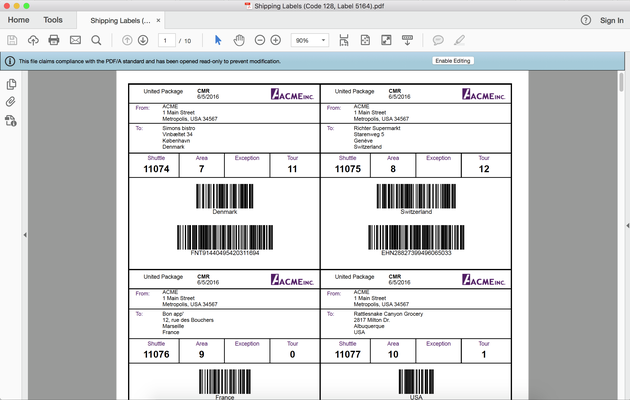Click the fit width scrolling icon

344,40
